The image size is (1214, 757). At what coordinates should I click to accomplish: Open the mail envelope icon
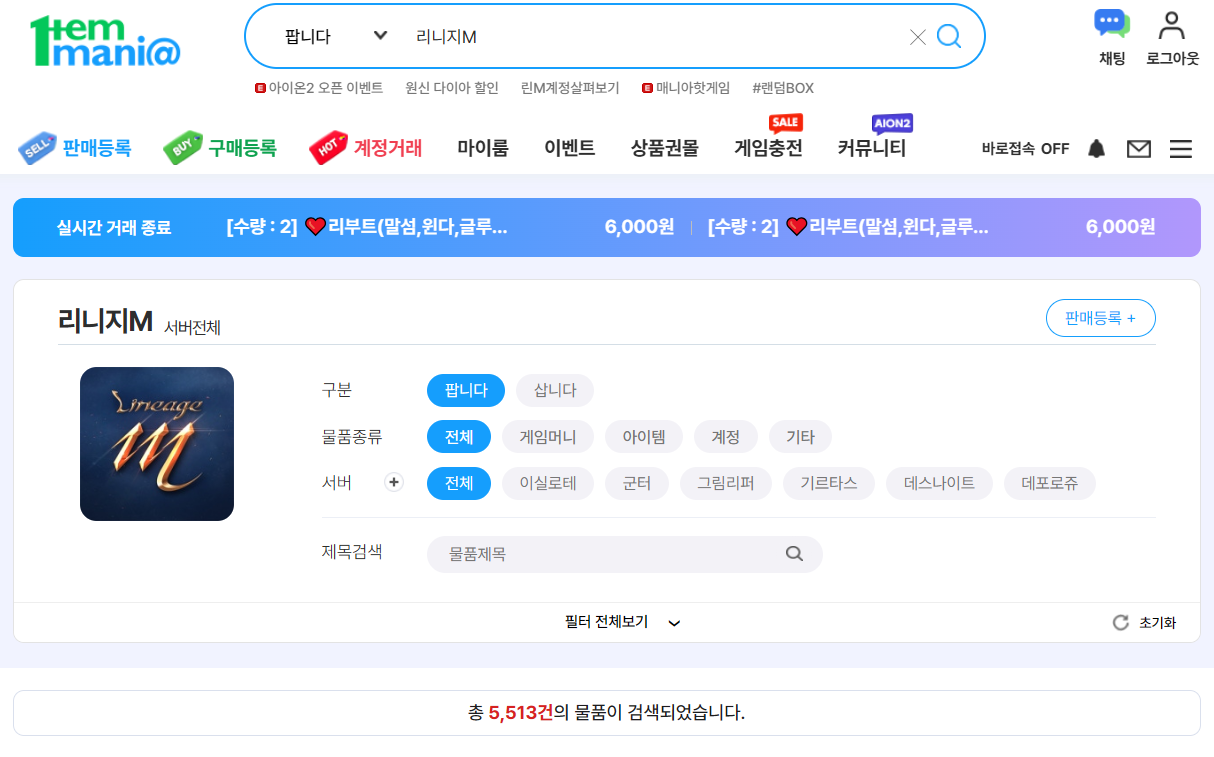(x=1139, y=149)
